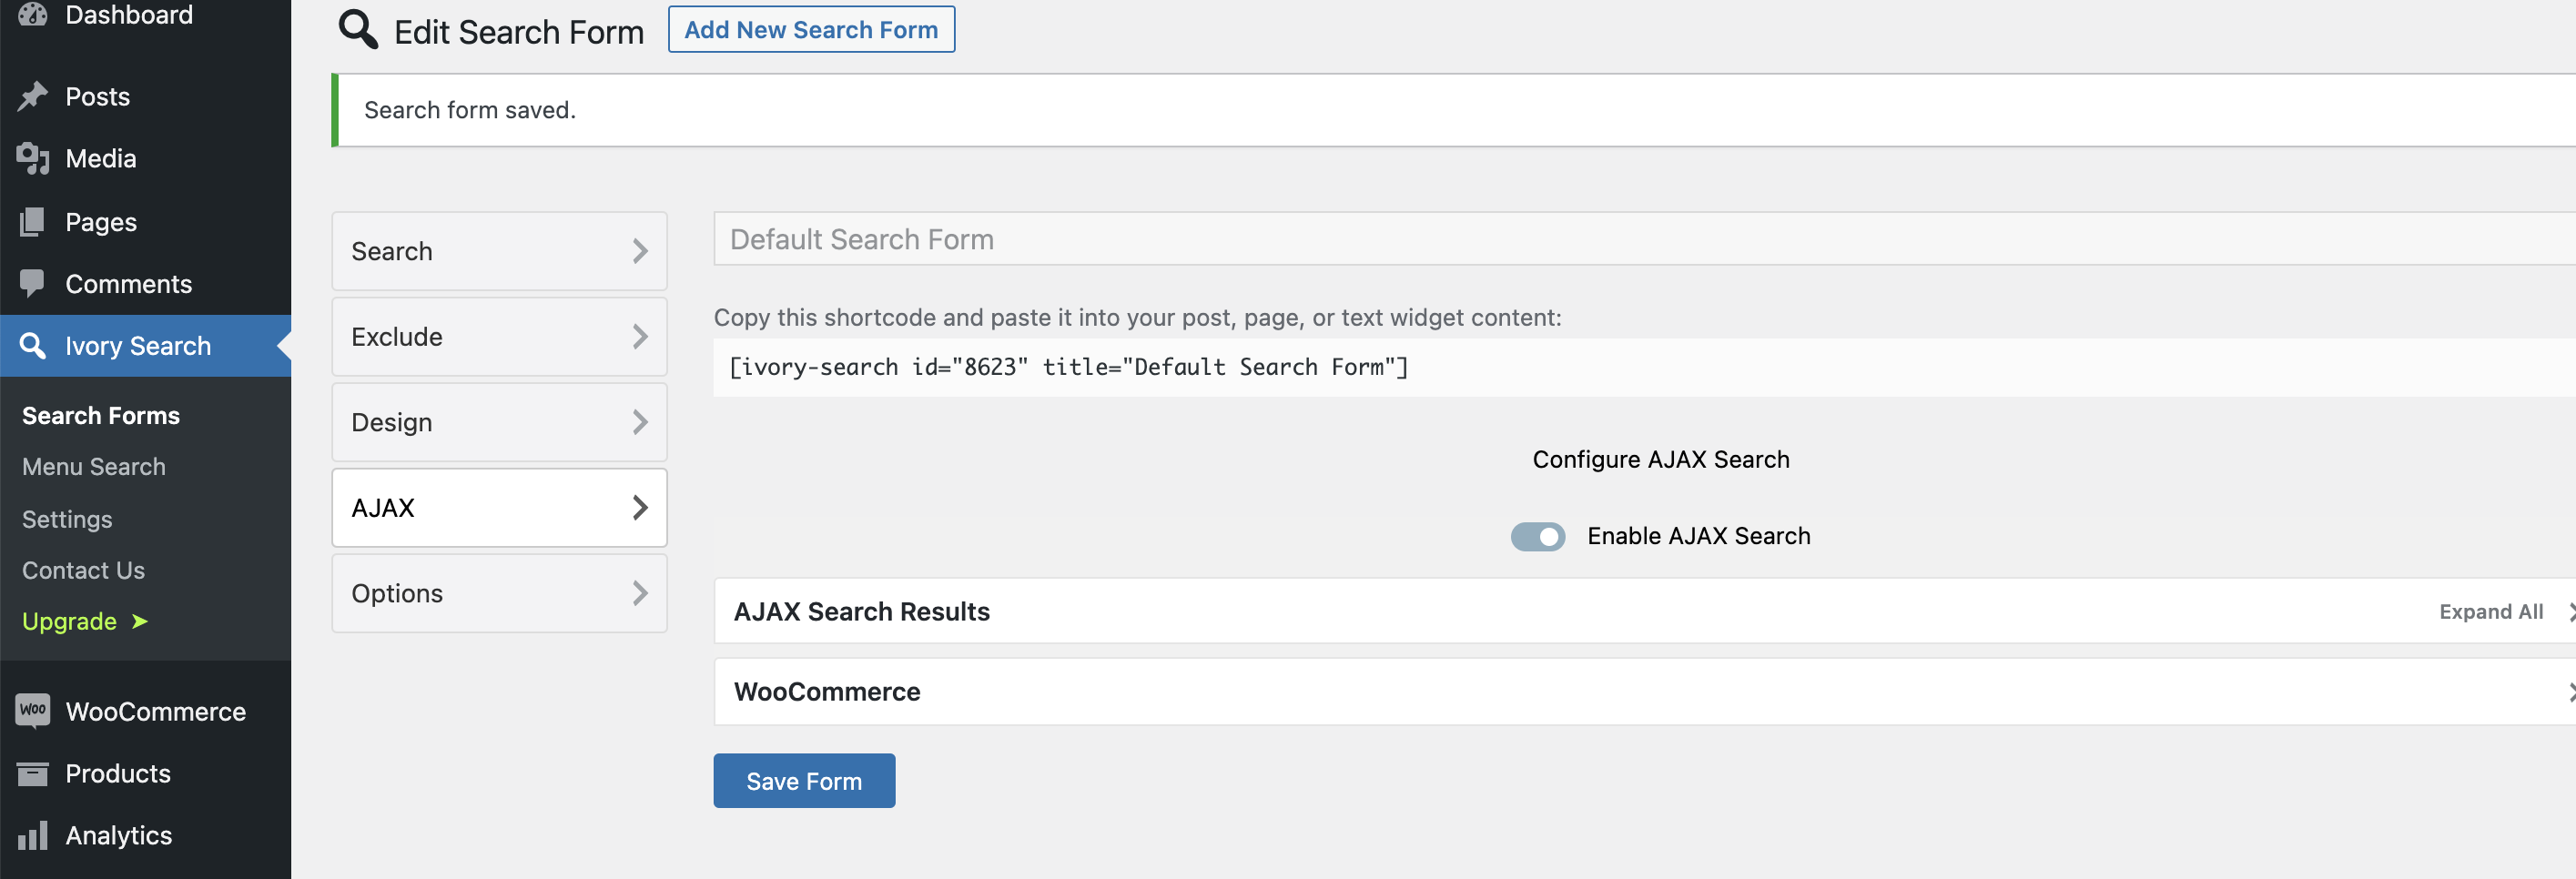The height and width of the screenshot is (879, 2576).
Task: Open the Search Forms submenu item
Action: click(x=101, y=415)
